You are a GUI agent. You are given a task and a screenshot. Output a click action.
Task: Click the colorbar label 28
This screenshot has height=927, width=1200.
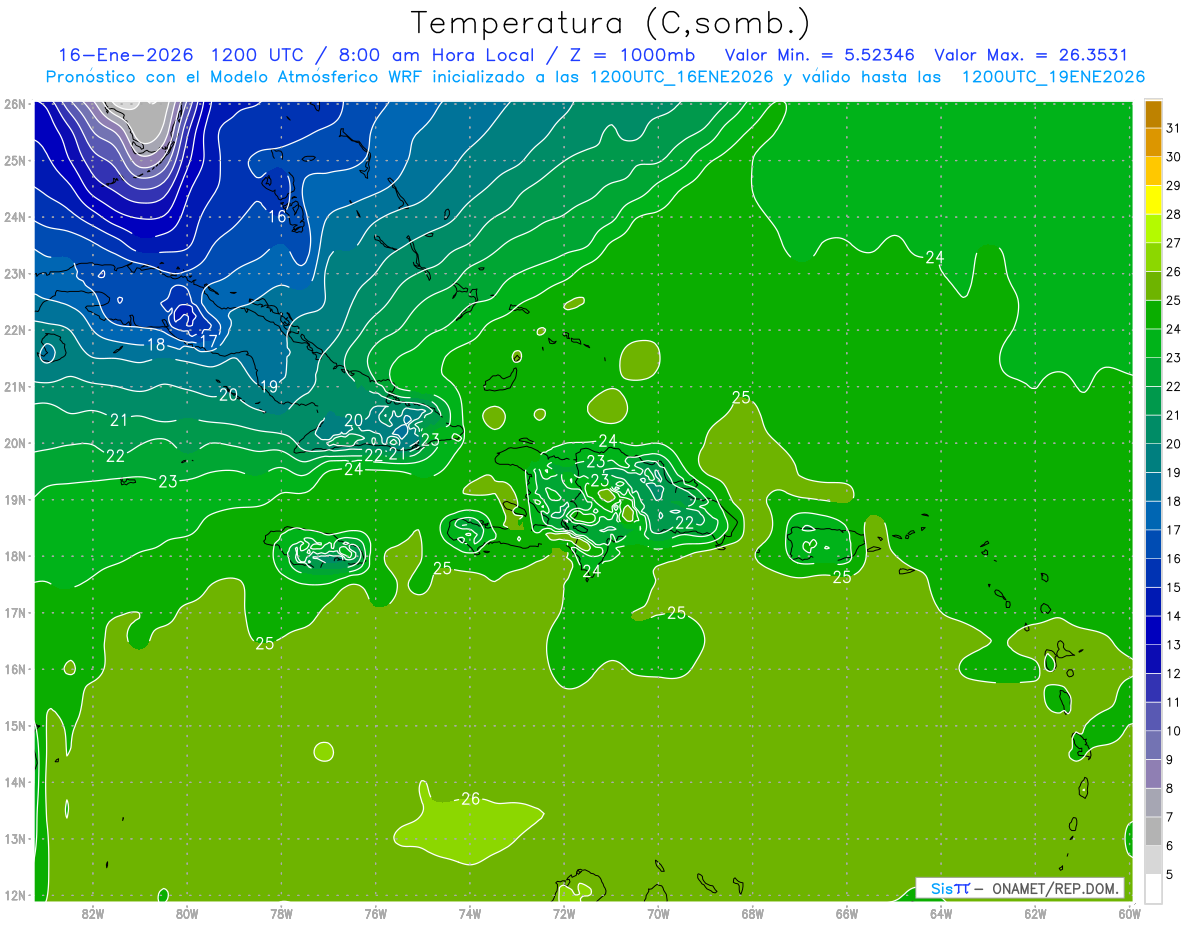coord(1173,214)
